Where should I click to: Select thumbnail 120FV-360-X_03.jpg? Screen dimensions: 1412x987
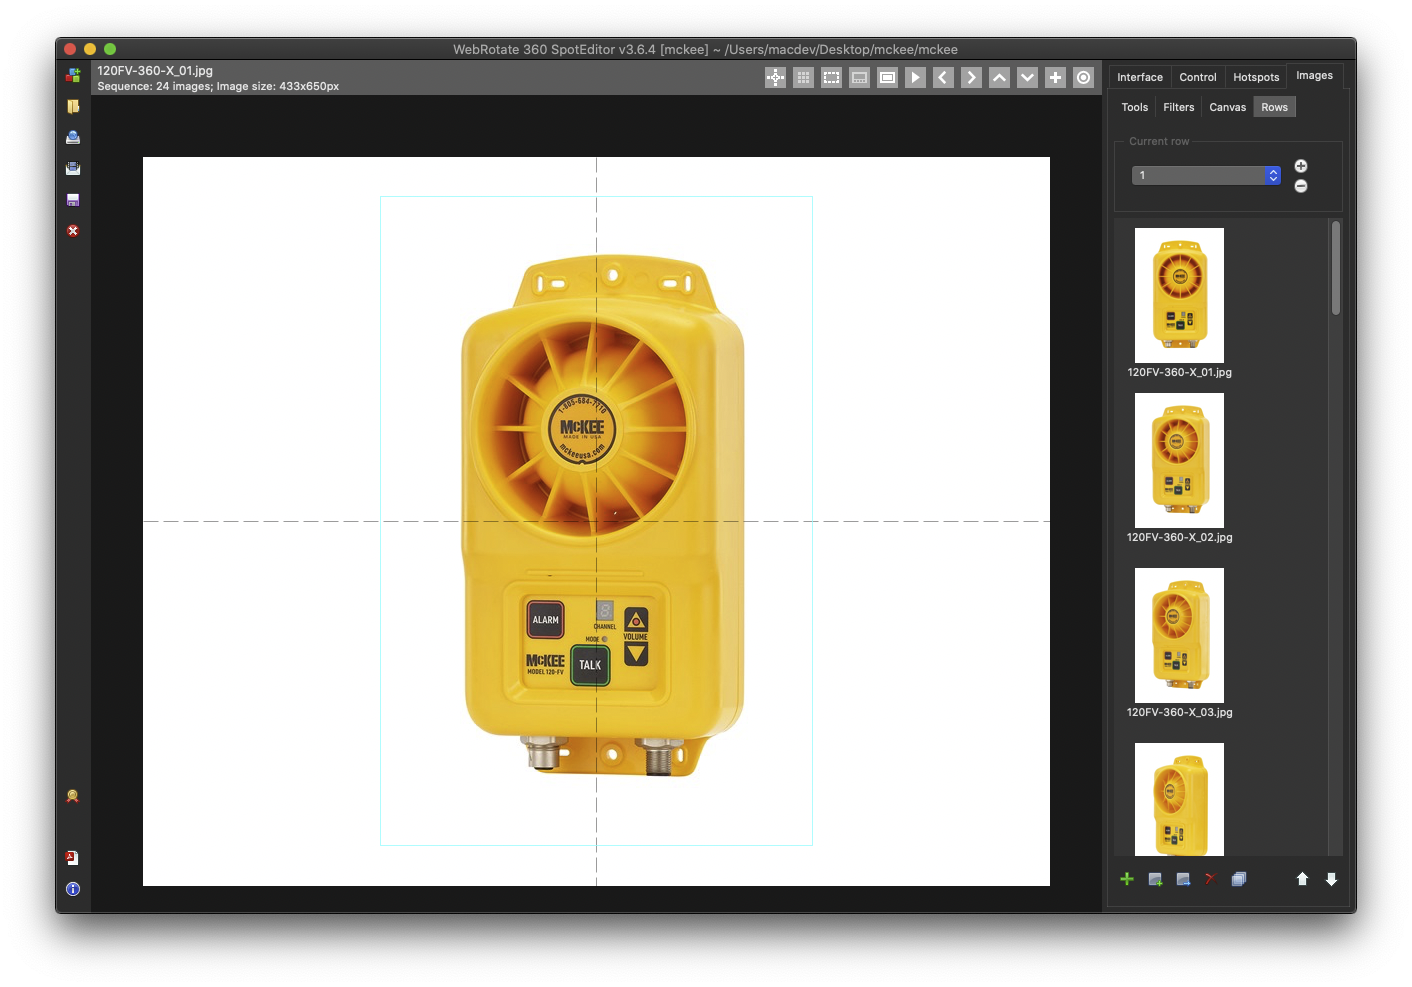pos(1179,635)
